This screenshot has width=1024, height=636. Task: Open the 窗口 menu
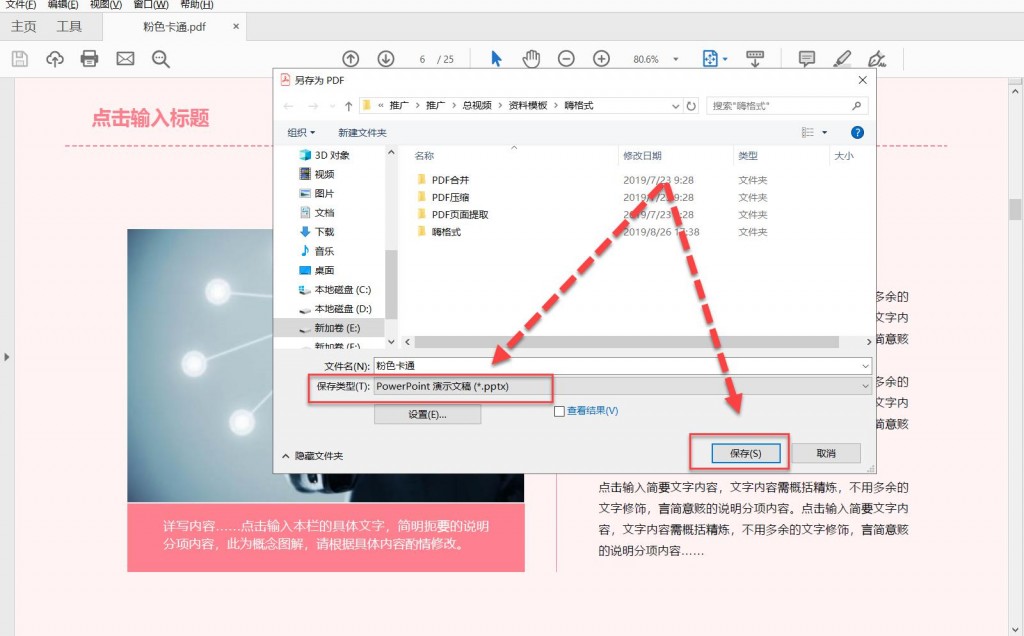point(151,5)
